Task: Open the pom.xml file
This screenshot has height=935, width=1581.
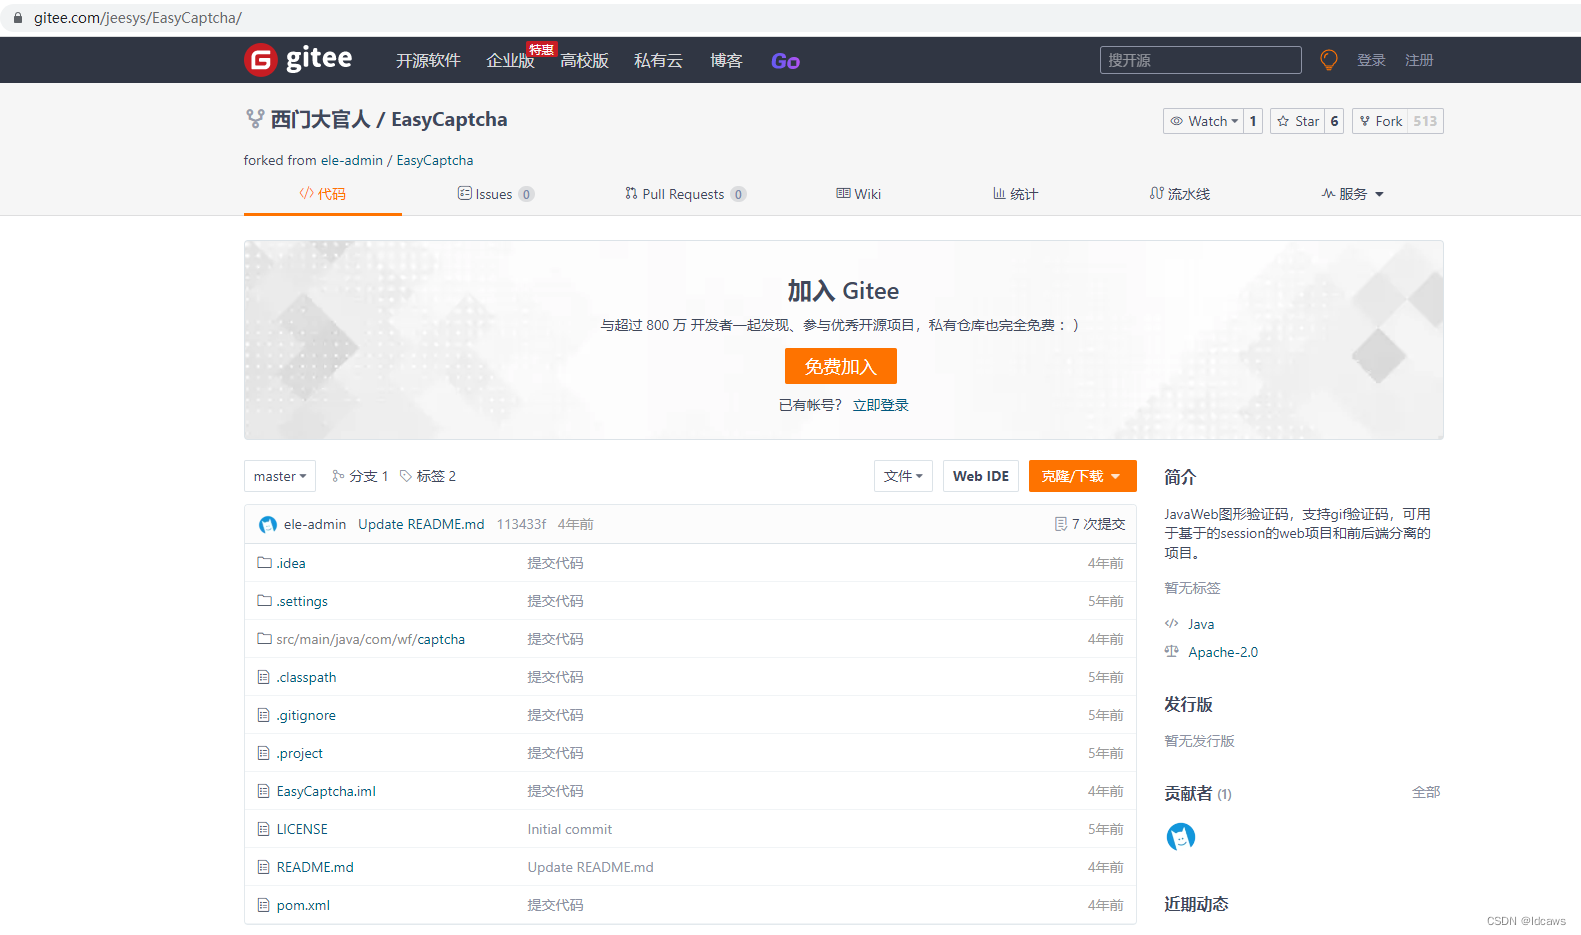Action: coord(303,905)
